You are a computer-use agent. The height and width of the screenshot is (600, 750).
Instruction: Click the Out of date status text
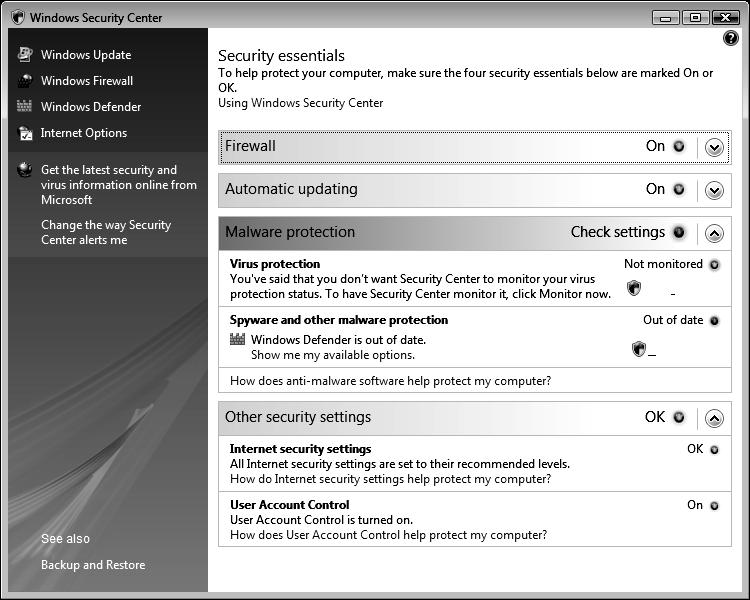(x=673, y=320)
